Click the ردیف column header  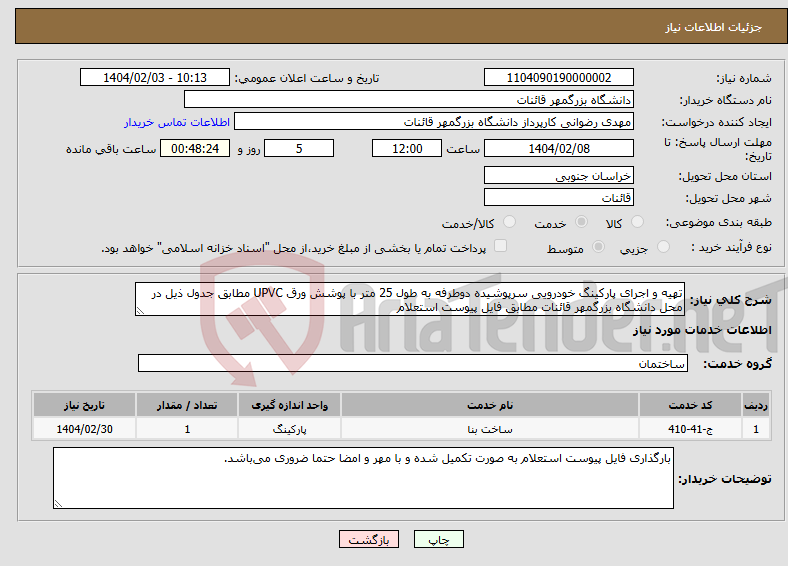click(x=756, y=405)
